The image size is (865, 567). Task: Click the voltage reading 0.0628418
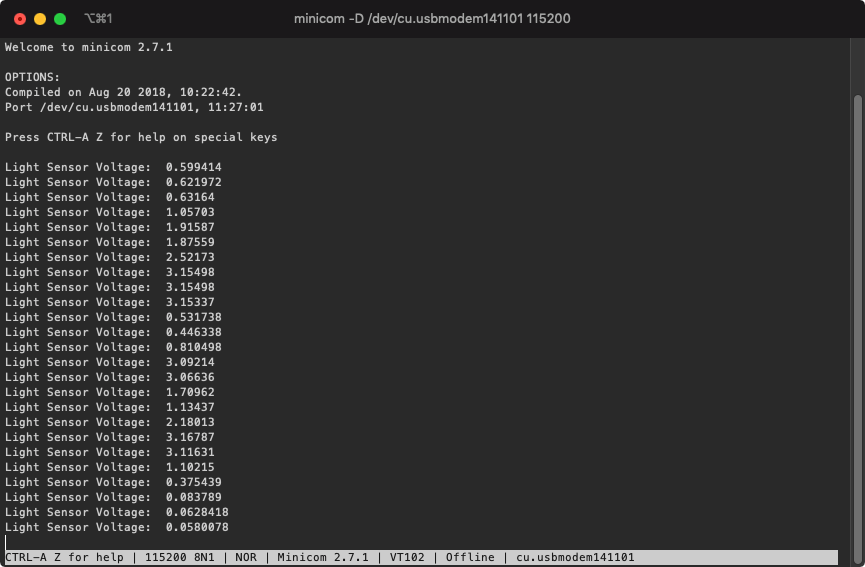point(197,512)
